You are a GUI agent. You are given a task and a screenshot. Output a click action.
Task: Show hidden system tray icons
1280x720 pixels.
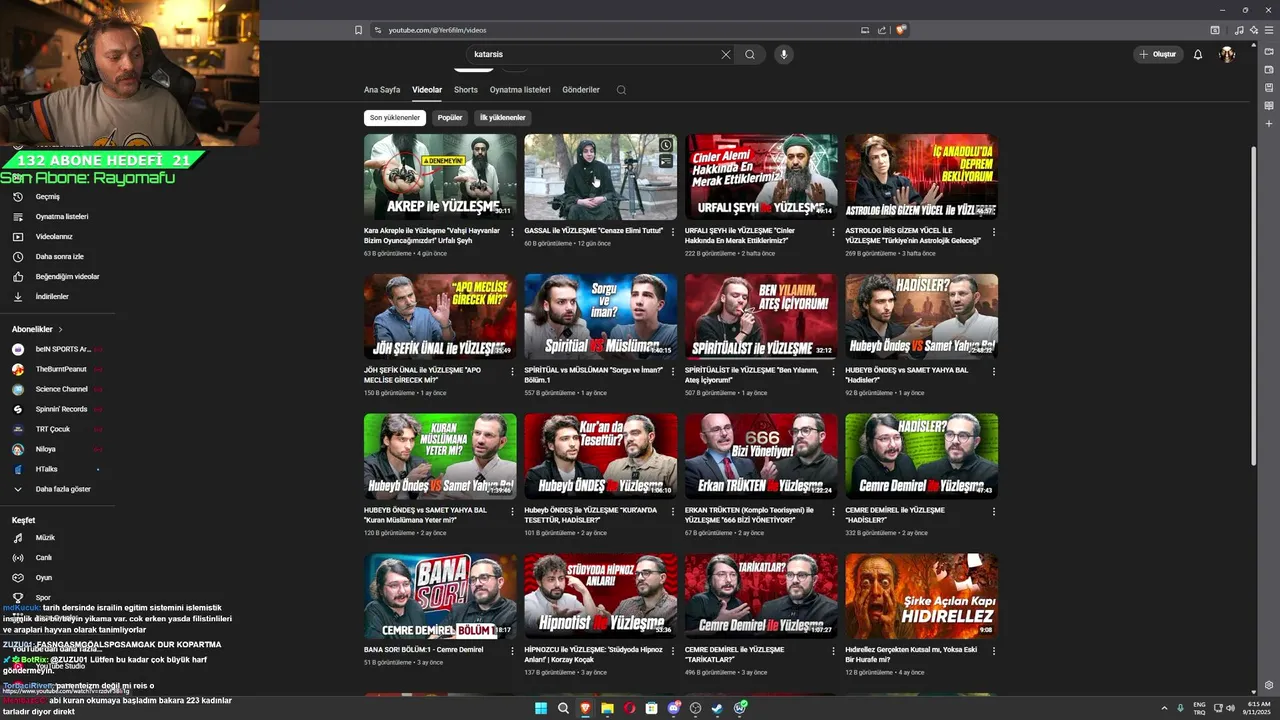click(x=1164, y=708)
